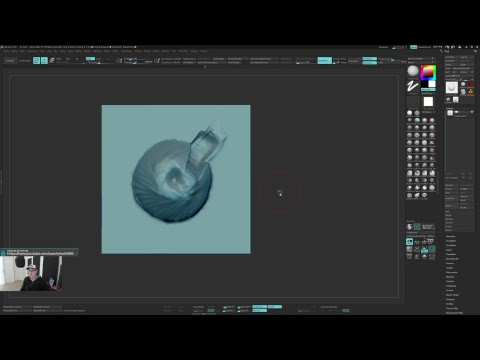This screenshot has height=360, width=480.
Task: Select the subtool thumbnail in Subtool list
Action: [450, 113]
